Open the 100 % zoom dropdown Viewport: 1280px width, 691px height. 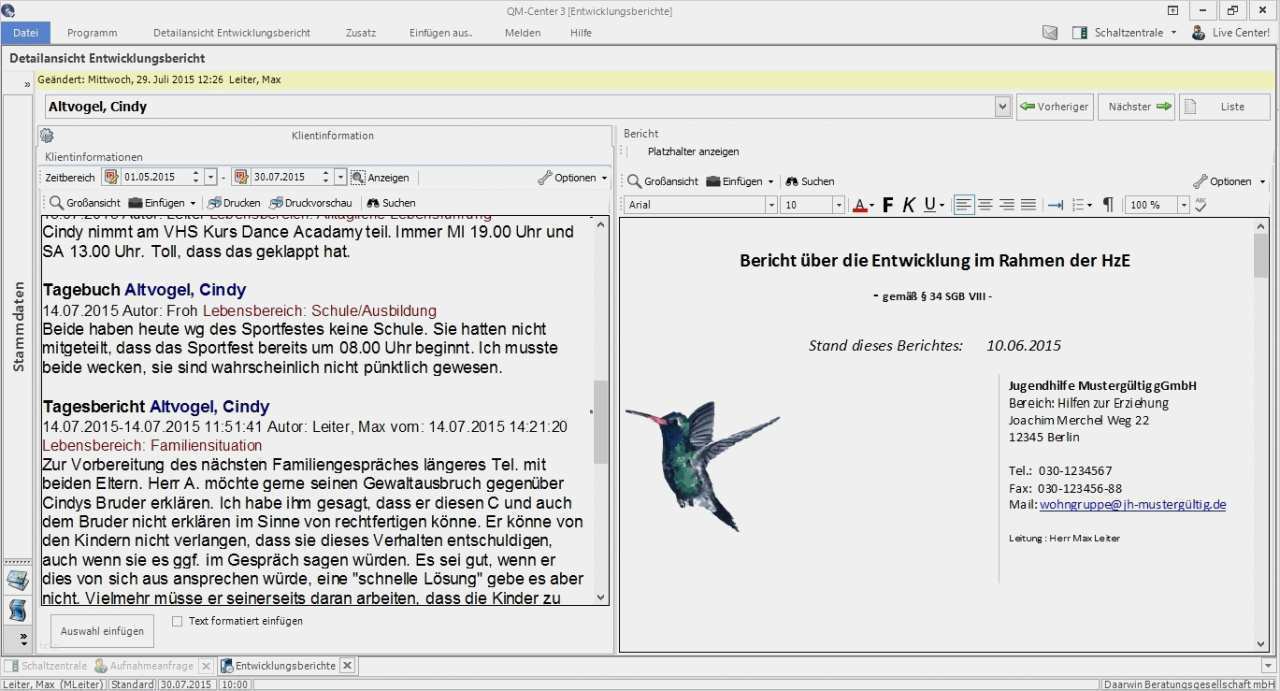(x=1183, y=205)
